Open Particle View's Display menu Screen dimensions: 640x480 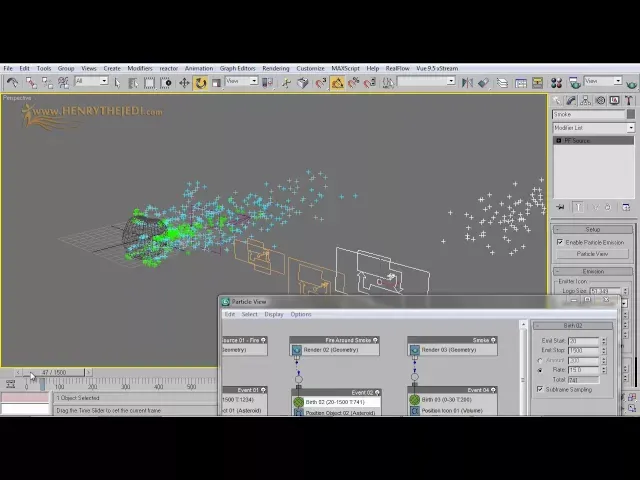(x=273, y=314)
